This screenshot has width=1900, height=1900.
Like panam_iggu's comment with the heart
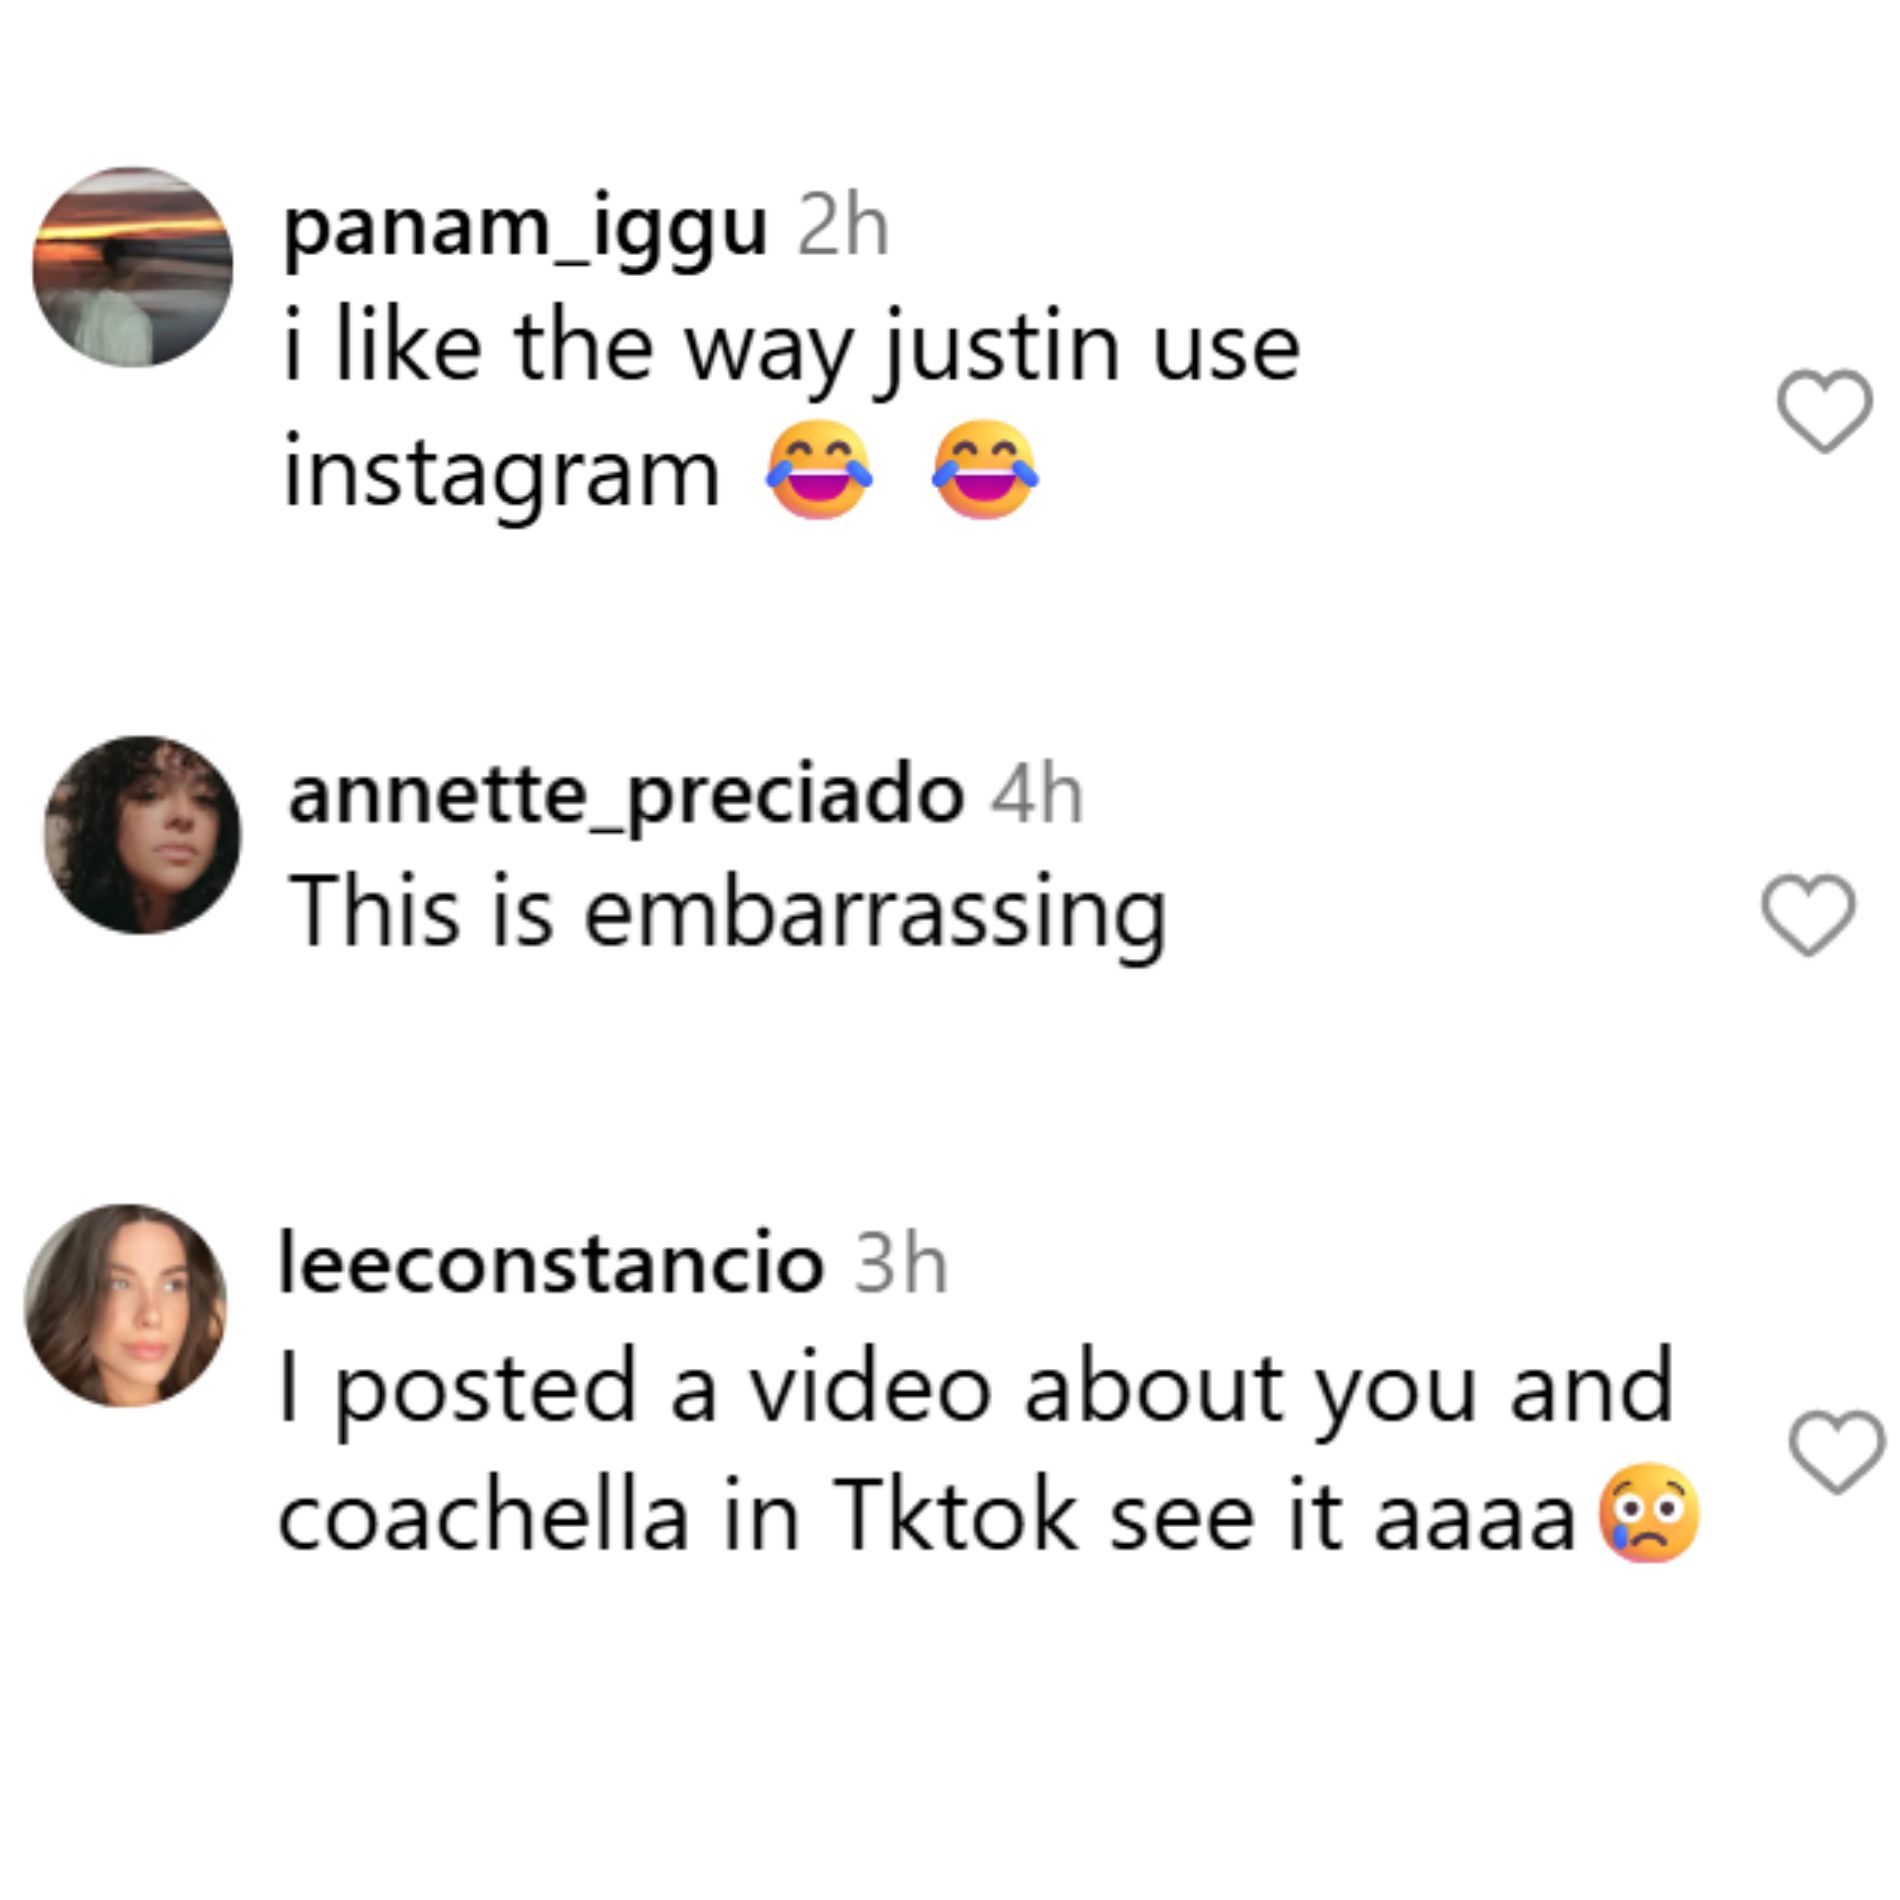(x=1824, y=410)
